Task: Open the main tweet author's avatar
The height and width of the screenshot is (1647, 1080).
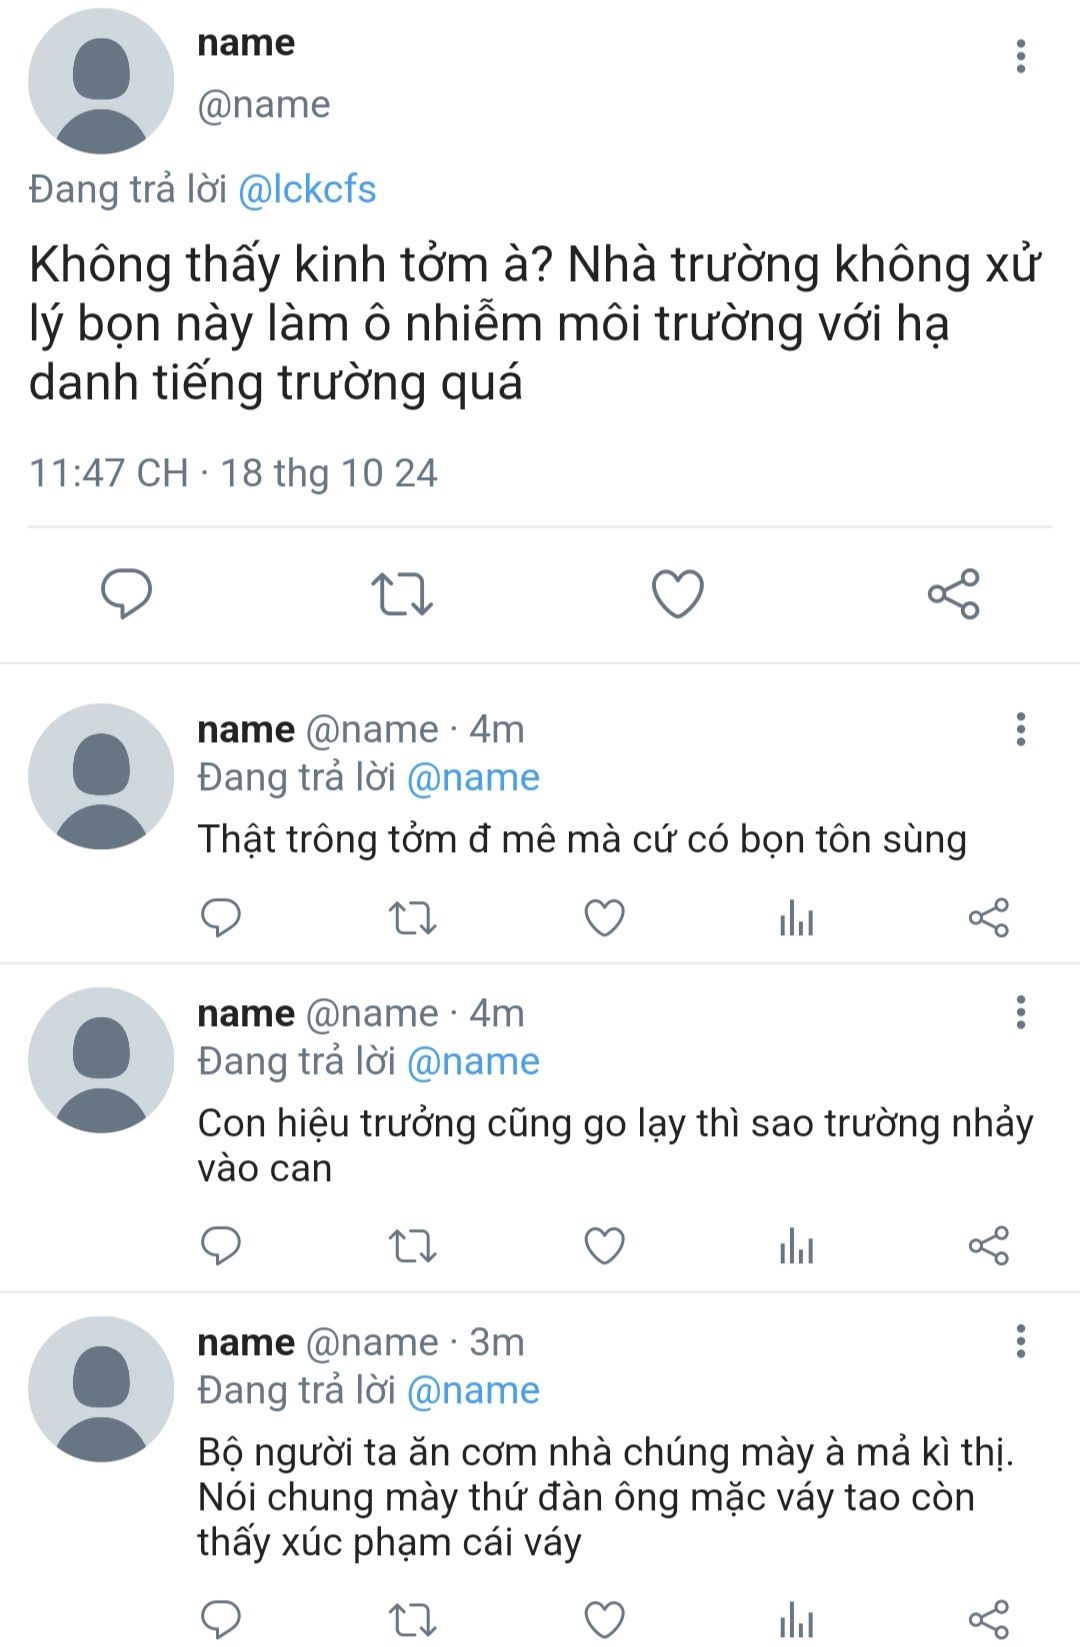Action: 101,81
